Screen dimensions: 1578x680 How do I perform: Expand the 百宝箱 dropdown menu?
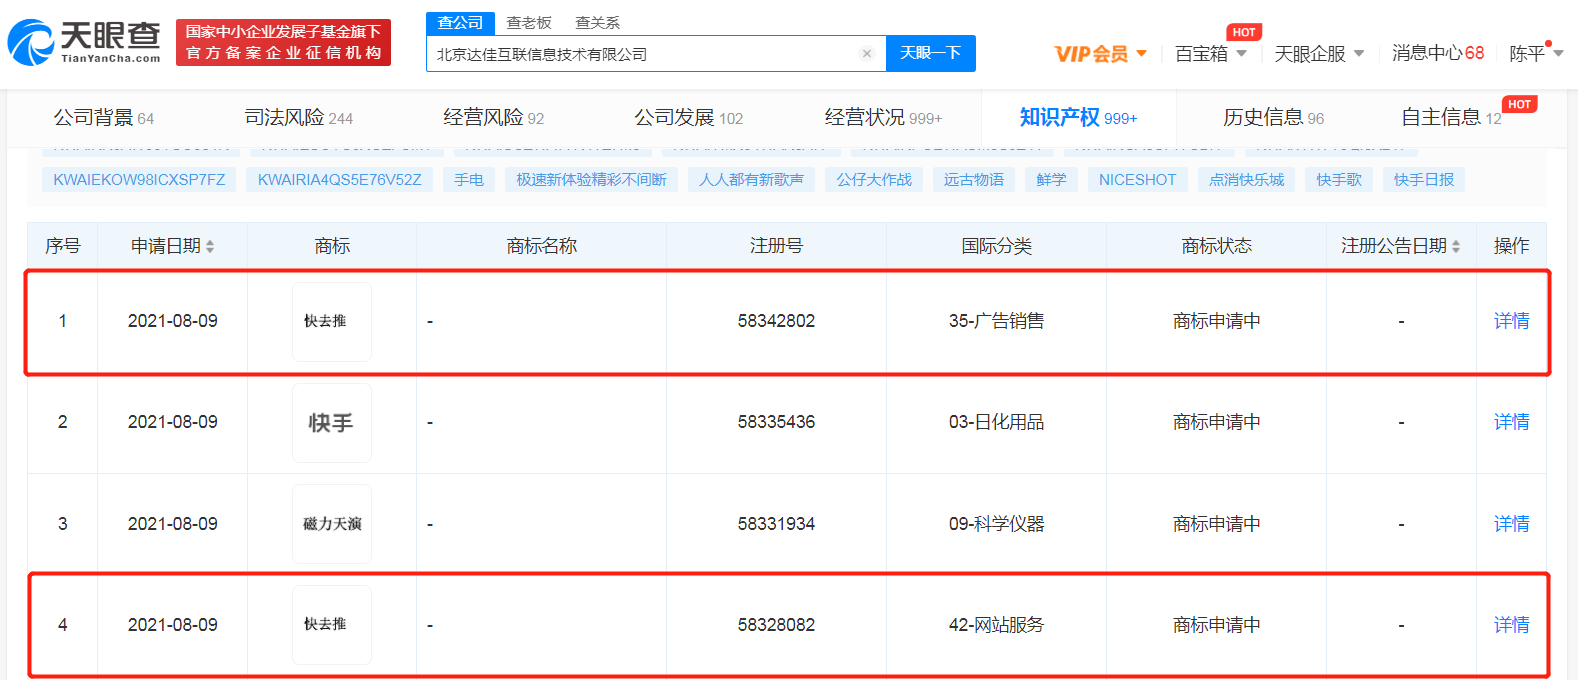click(x=1211, y=54)
